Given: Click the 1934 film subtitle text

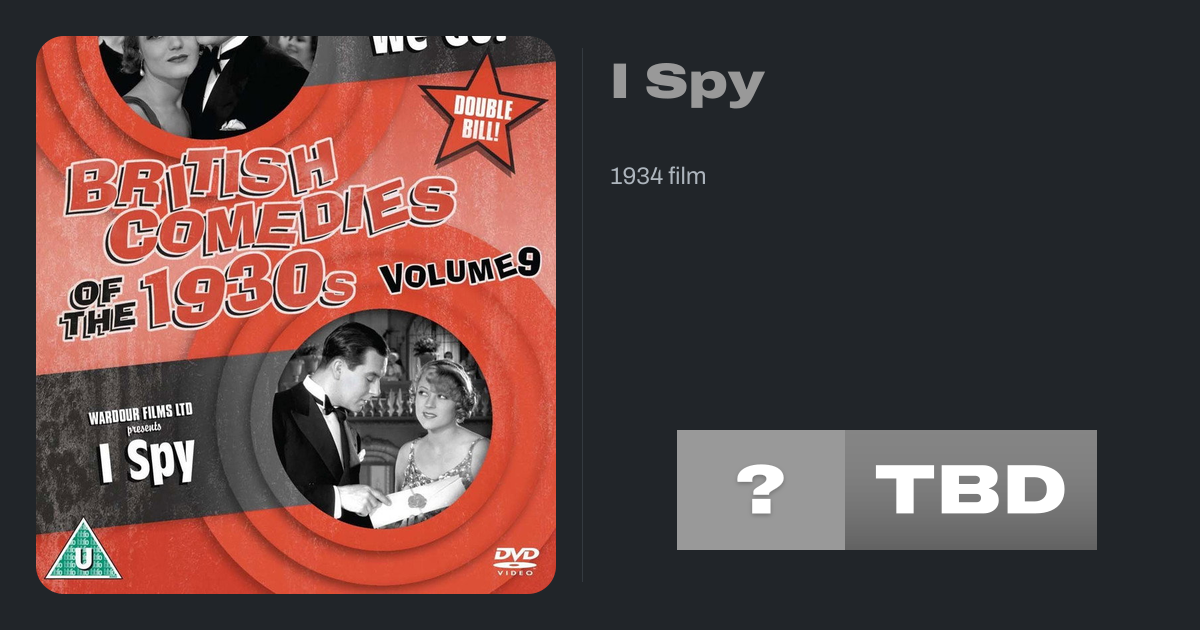Looking at the screenshot, I should 658,177.
